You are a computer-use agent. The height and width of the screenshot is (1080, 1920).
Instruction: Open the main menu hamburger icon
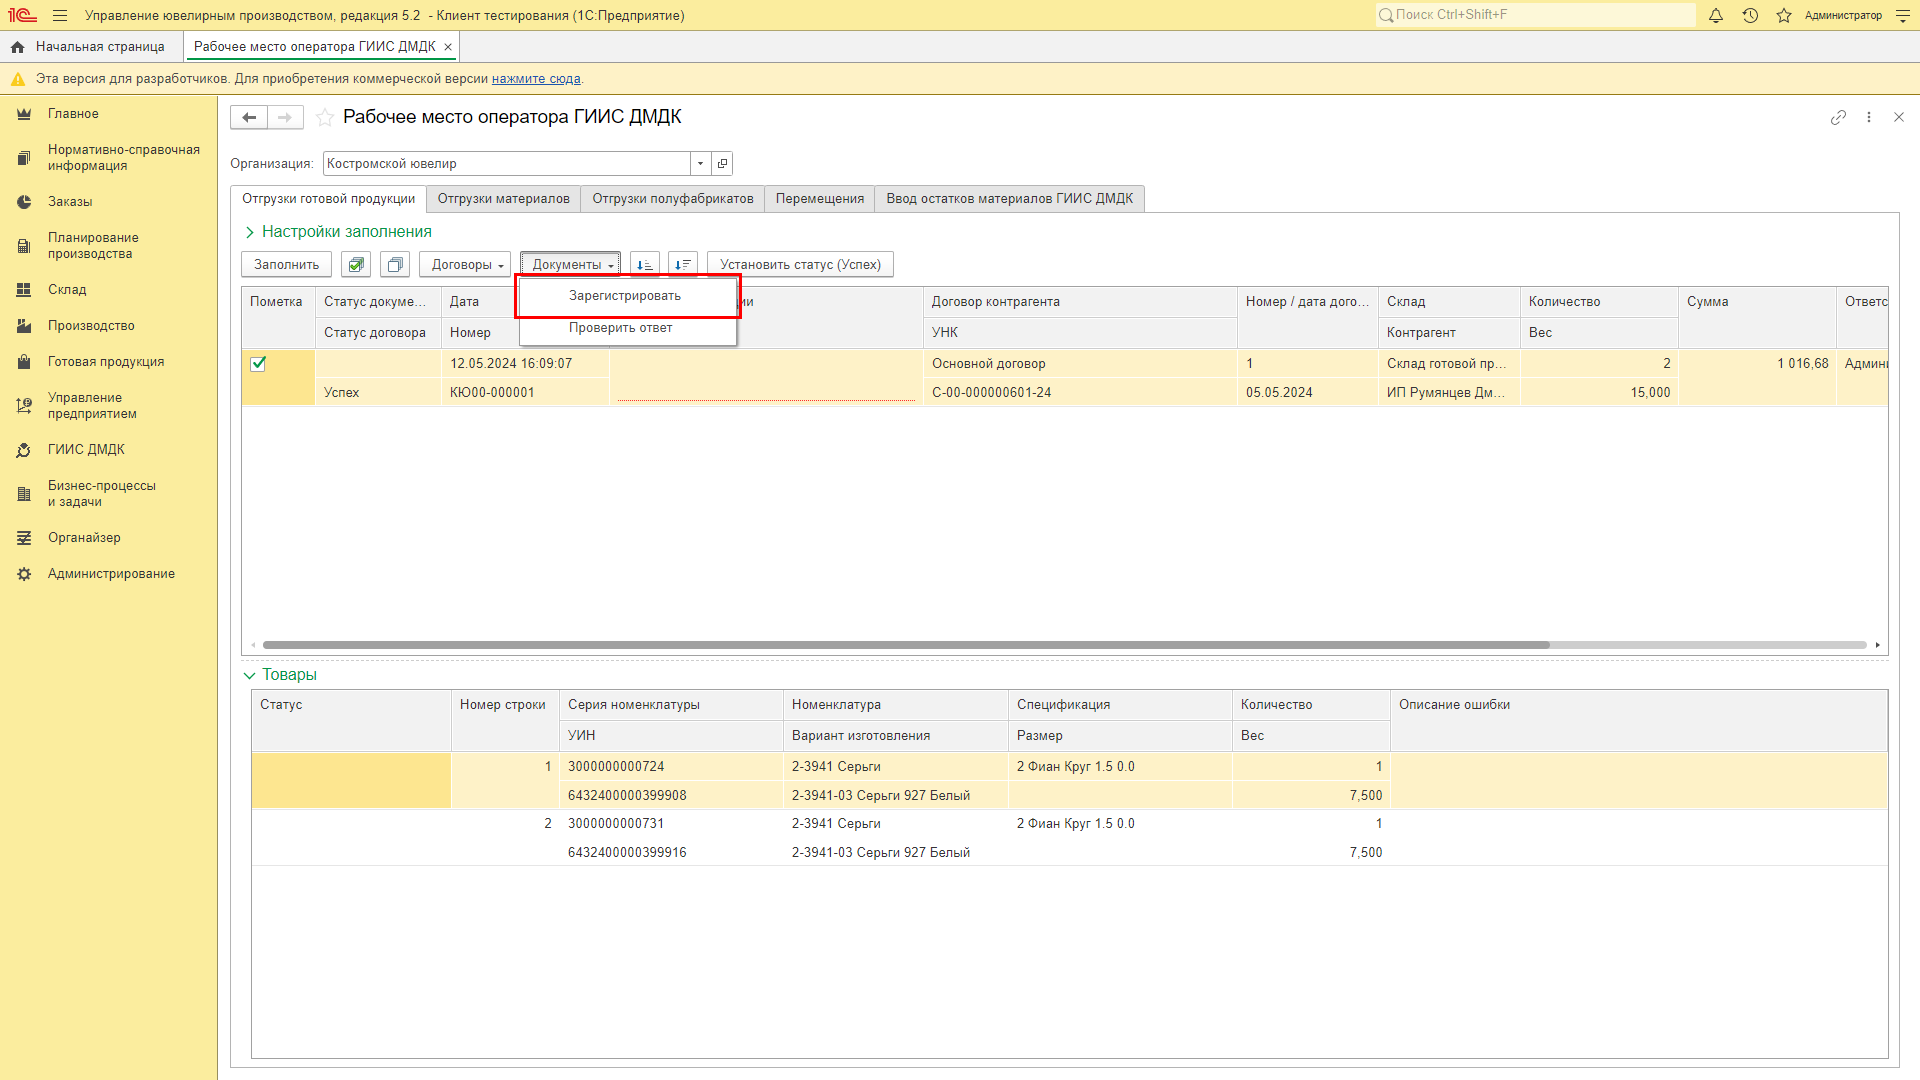[x=60, y=15]
